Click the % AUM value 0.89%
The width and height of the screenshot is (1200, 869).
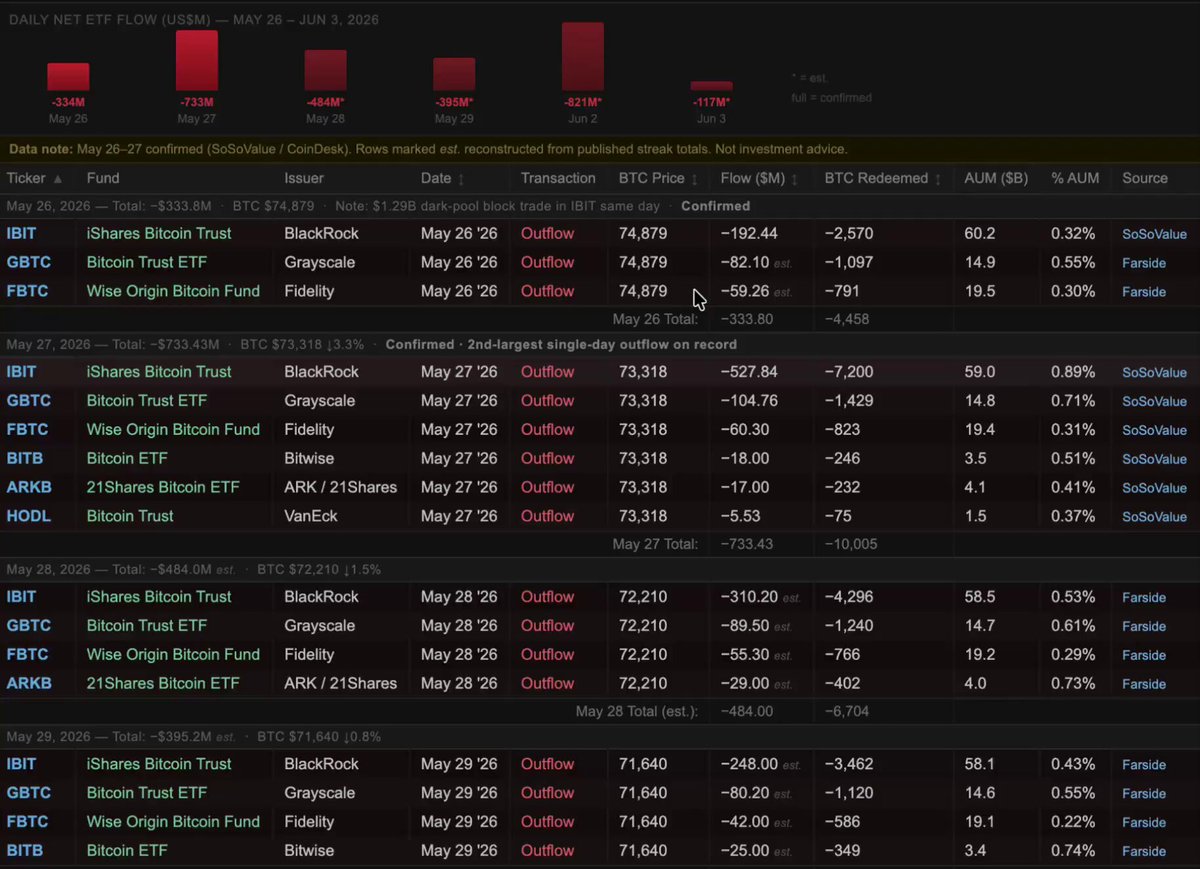pyautogui.click(x=1072, y=371)
